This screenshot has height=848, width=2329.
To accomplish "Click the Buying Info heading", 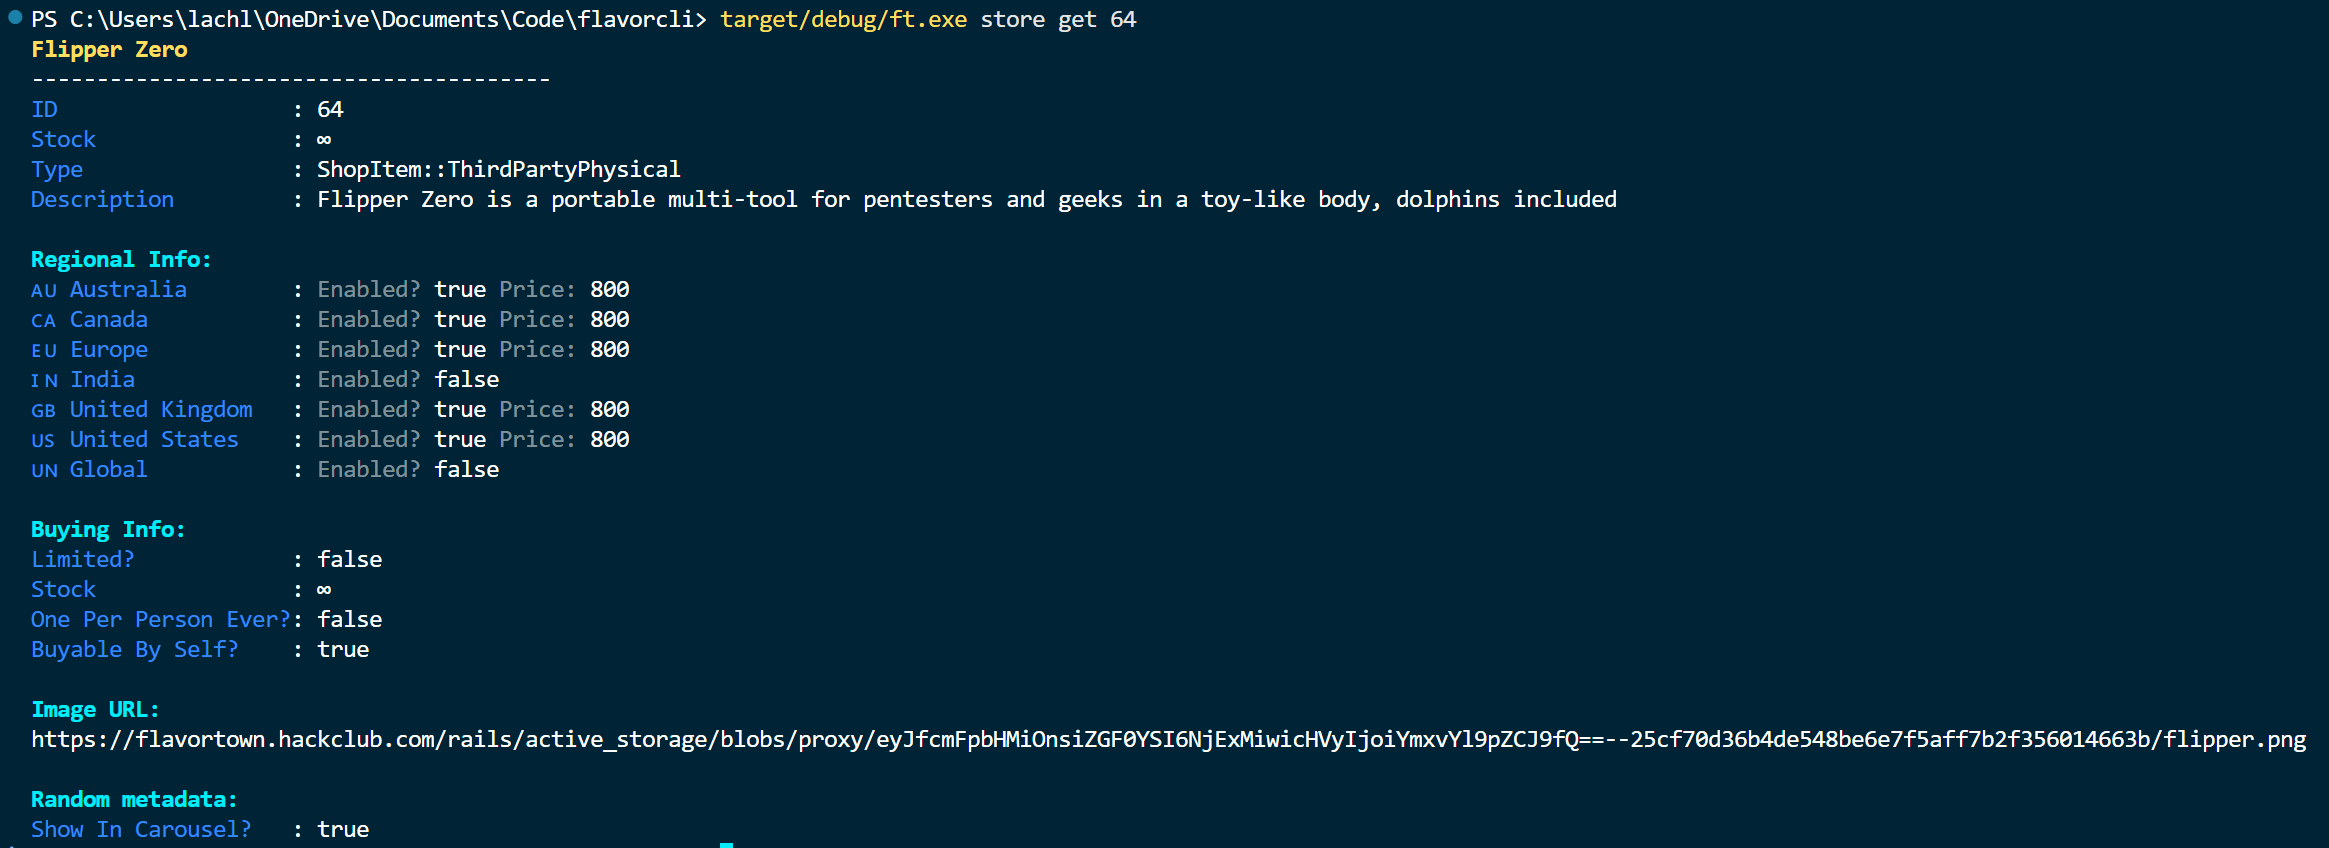I will tap(108, 530).
